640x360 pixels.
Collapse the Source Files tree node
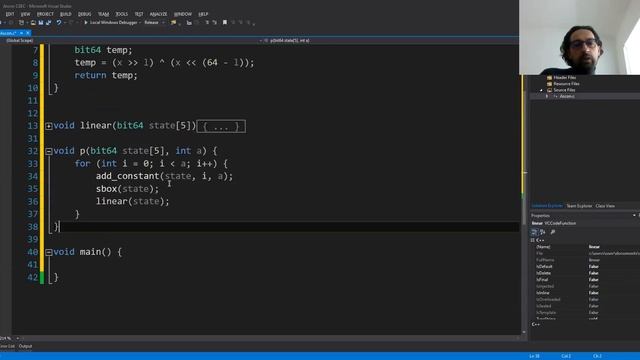542,90
